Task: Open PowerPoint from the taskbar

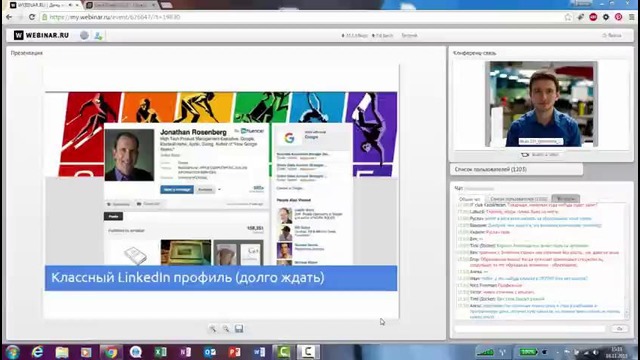Action: point(234,352)
